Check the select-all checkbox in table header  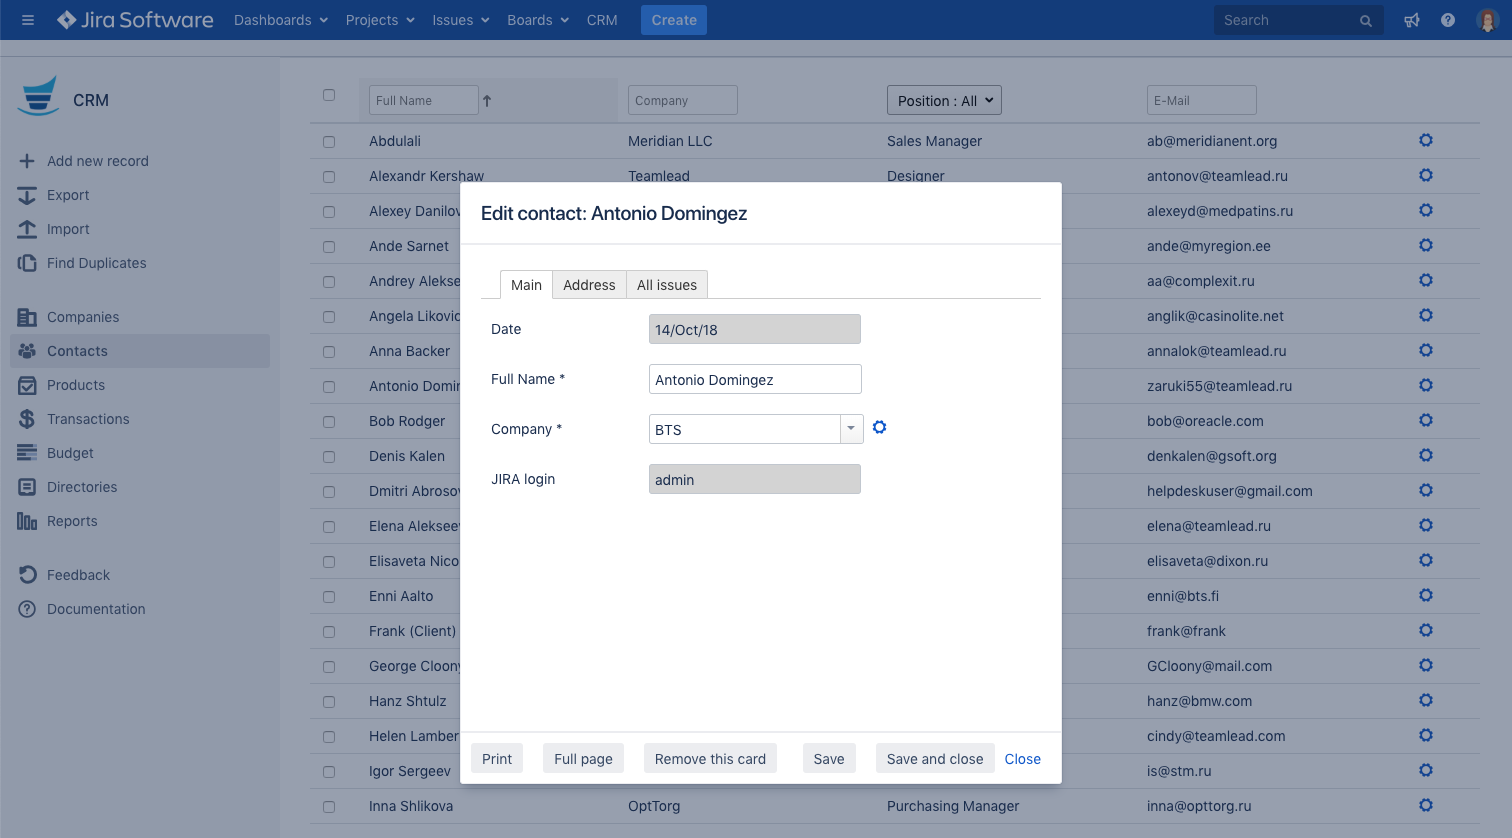(x=329, y=95)
